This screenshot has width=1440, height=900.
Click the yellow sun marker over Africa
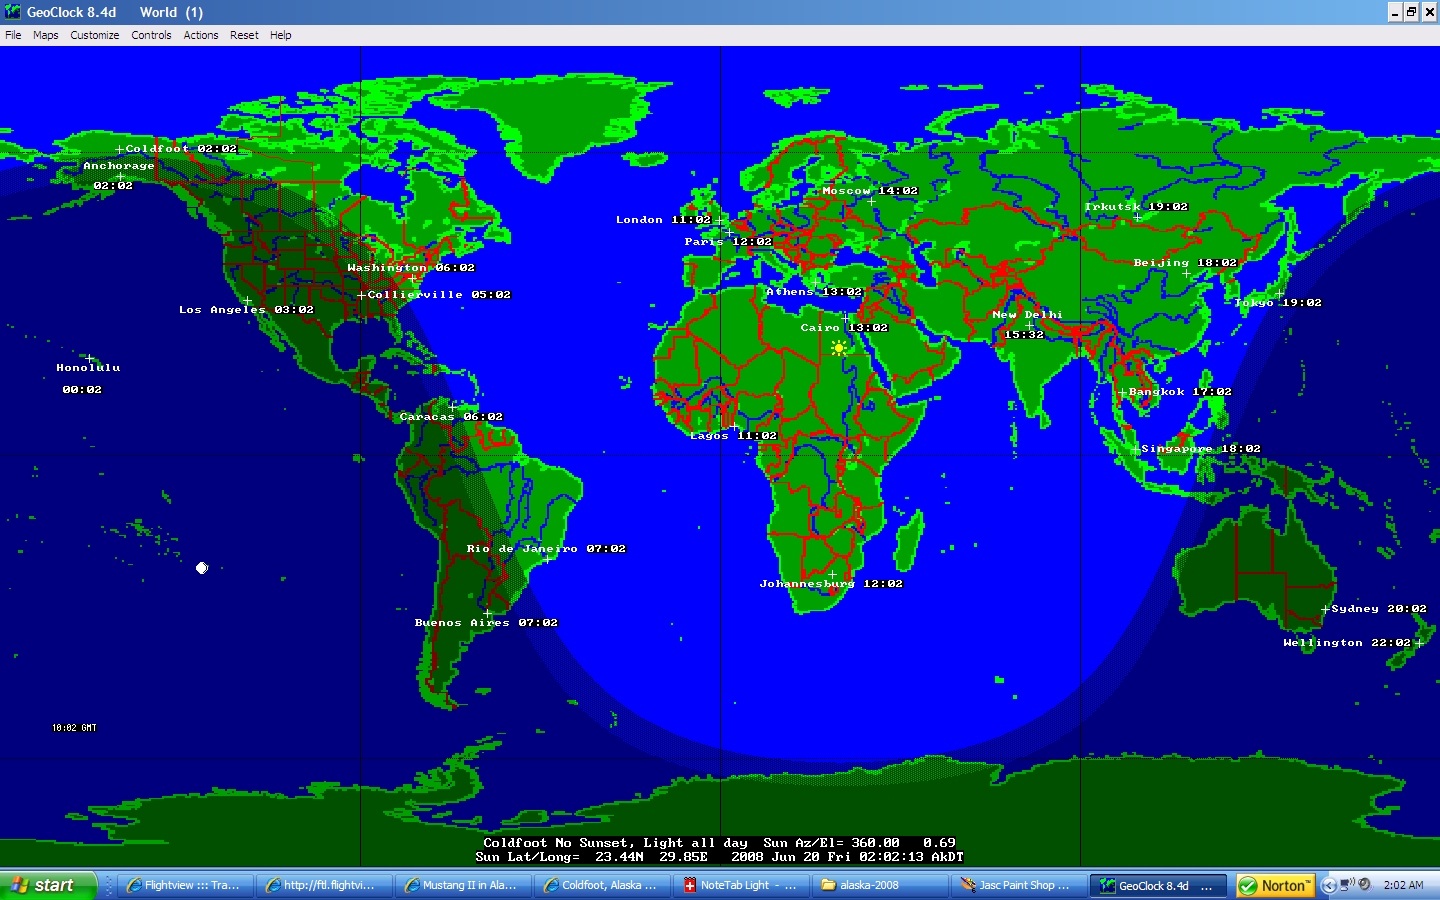pos(838,348)
